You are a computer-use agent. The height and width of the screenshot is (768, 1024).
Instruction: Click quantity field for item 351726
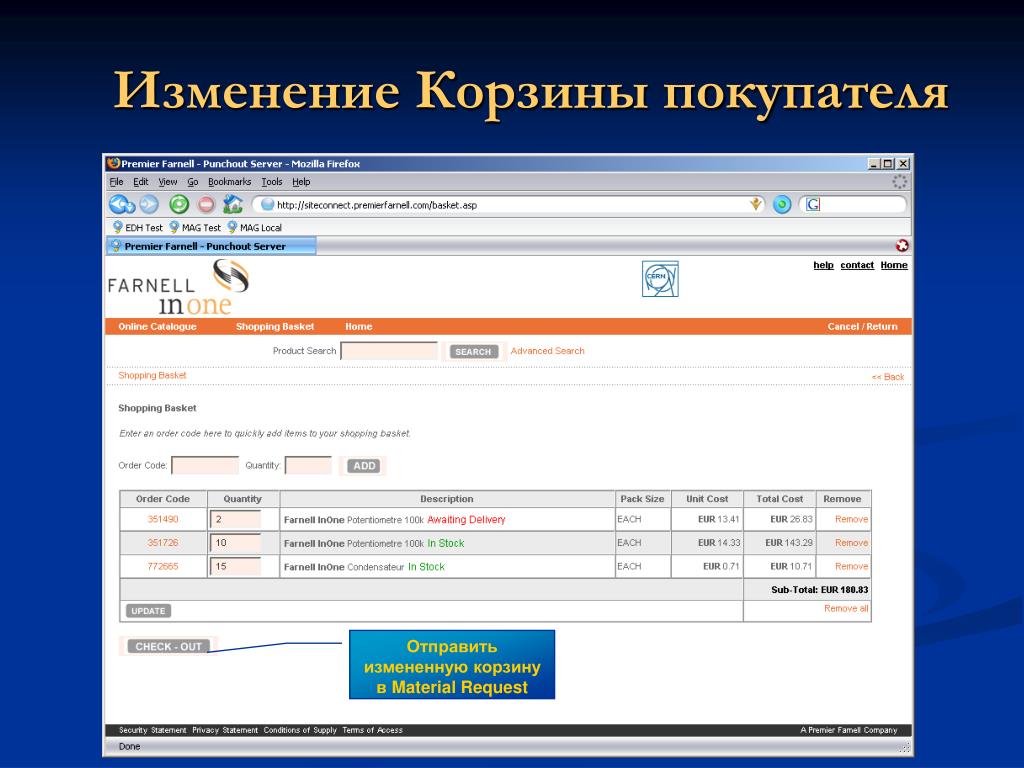pos(235,543)
